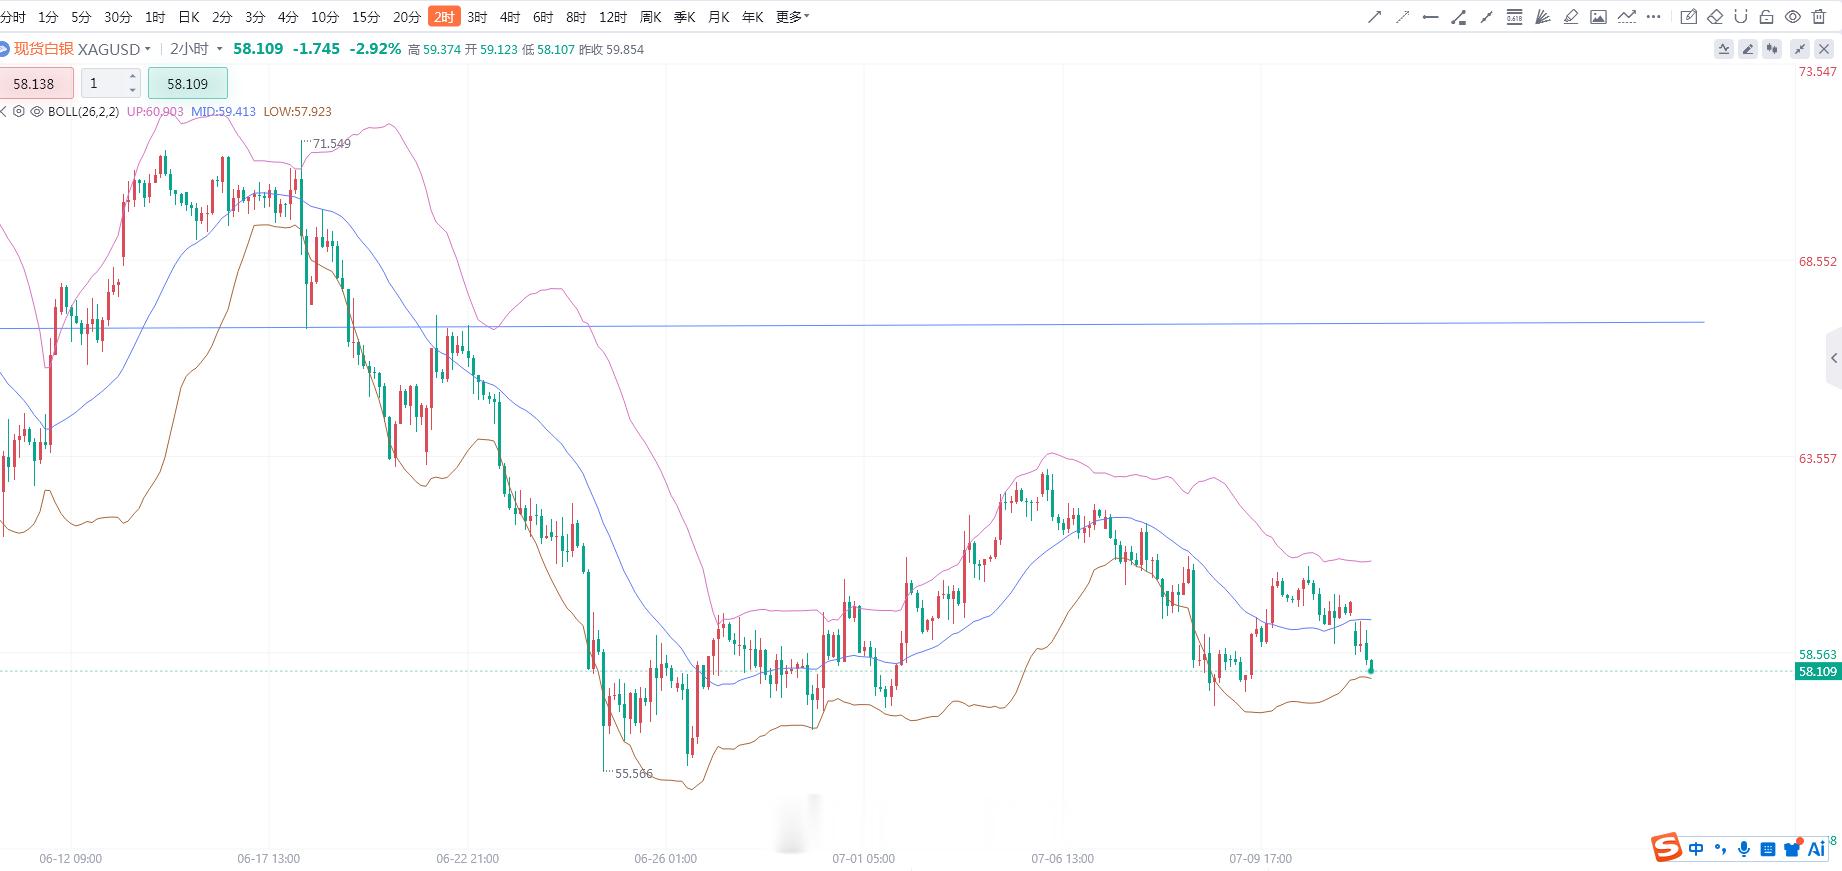Select the ray line with points tool
Image resolution: width=1842 pixels, height=871 pixels.
1486,17
